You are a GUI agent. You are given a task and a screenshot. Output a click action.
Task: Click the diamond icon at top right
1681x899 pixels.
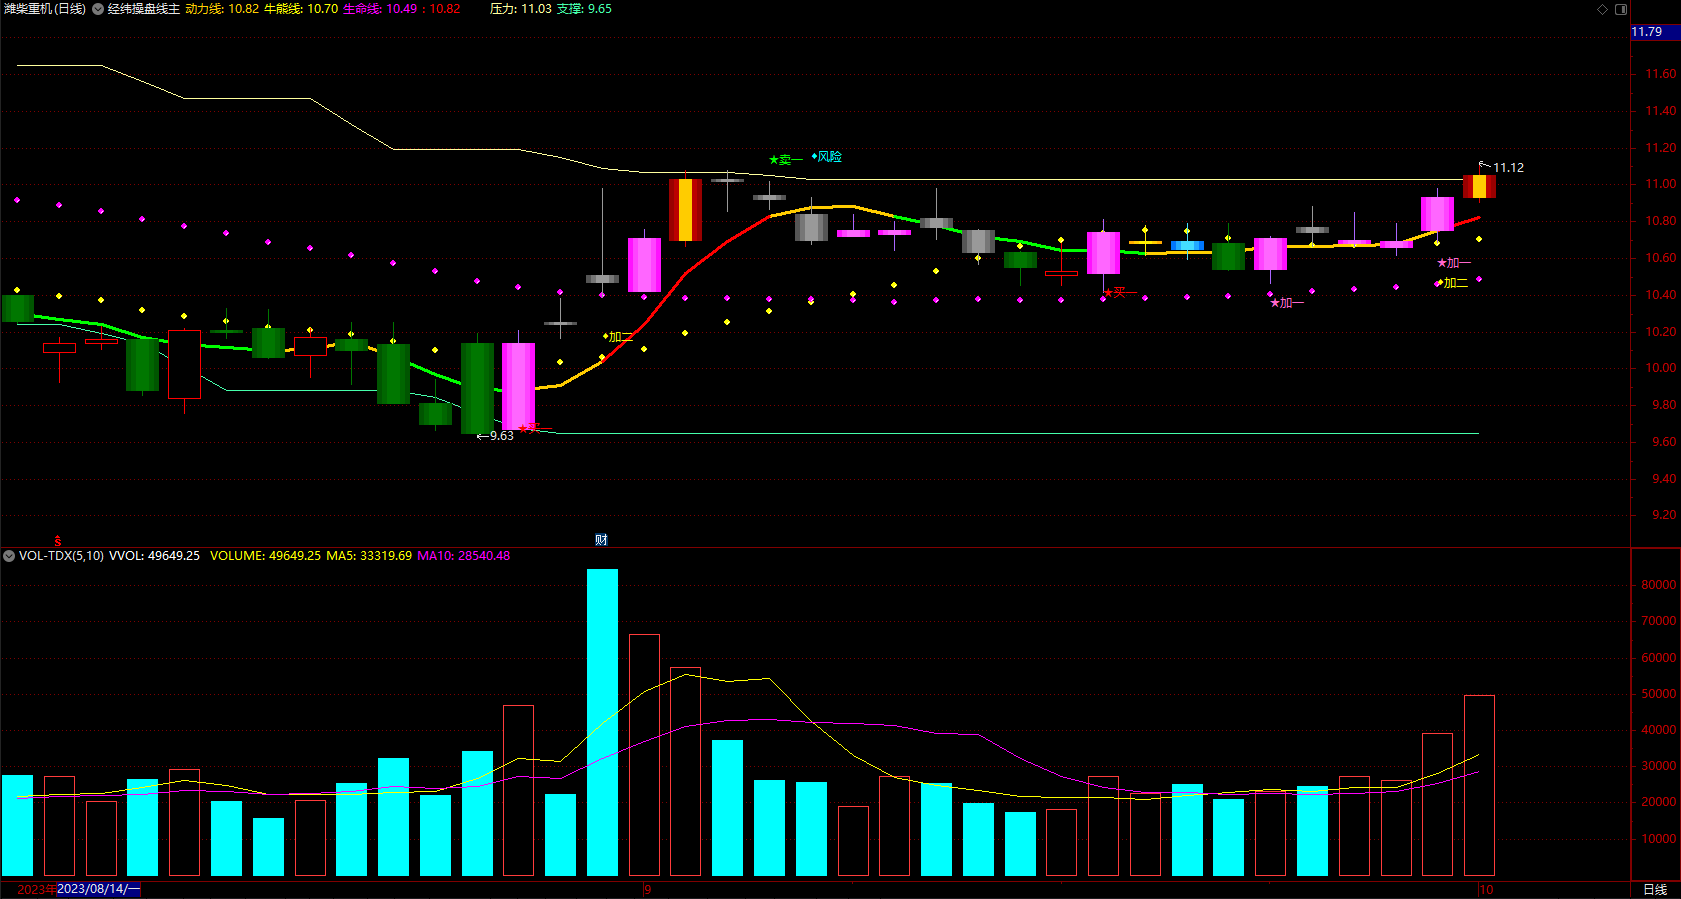1602,9
